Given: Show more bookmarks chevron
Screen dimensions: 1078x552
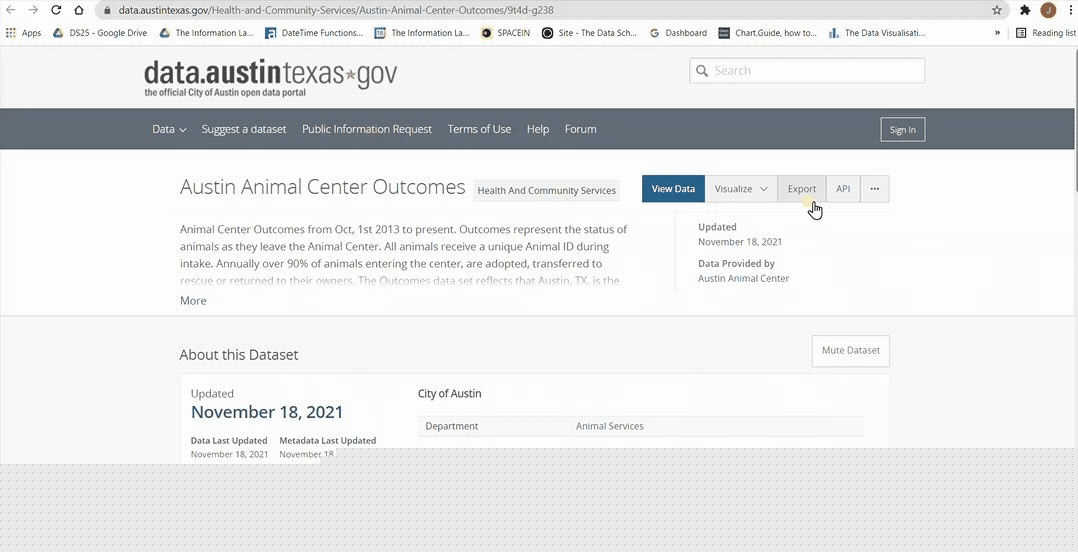Looking at the screenshot, I should click(998, 32).
